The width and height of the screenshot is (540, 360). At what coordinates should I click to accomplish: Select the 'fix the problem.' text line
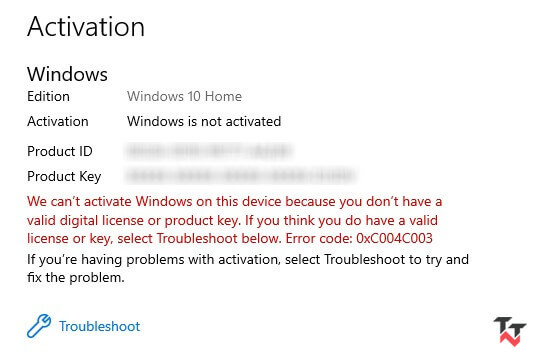click(x=76, y=277)
